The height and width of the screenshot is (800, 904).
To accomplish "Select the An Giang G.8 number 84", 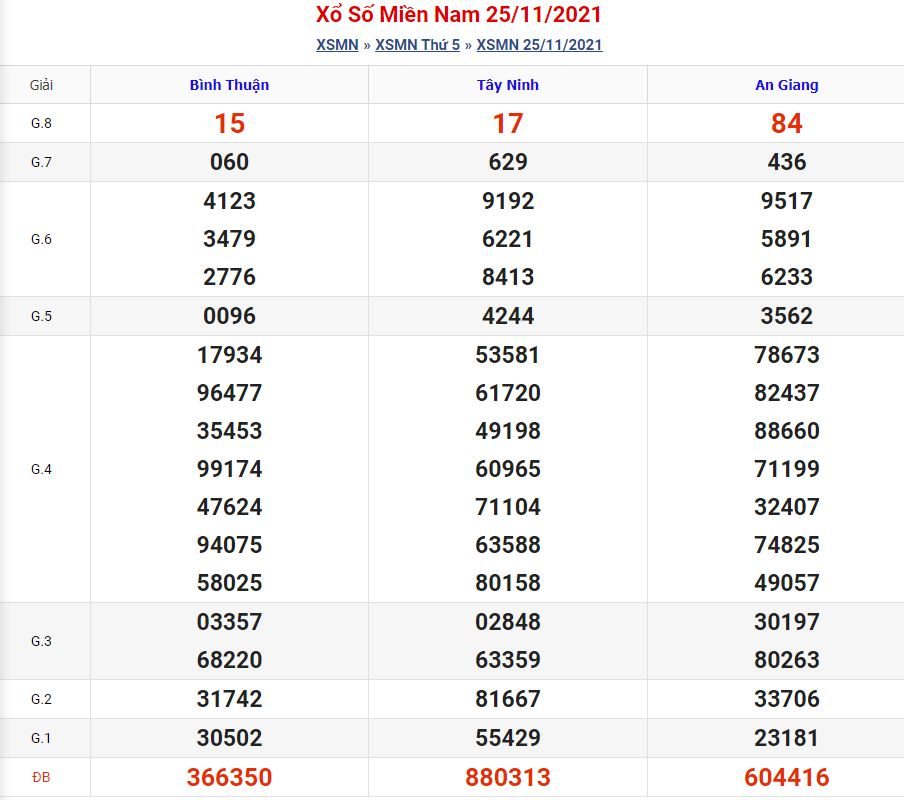I will pos(786,123).
